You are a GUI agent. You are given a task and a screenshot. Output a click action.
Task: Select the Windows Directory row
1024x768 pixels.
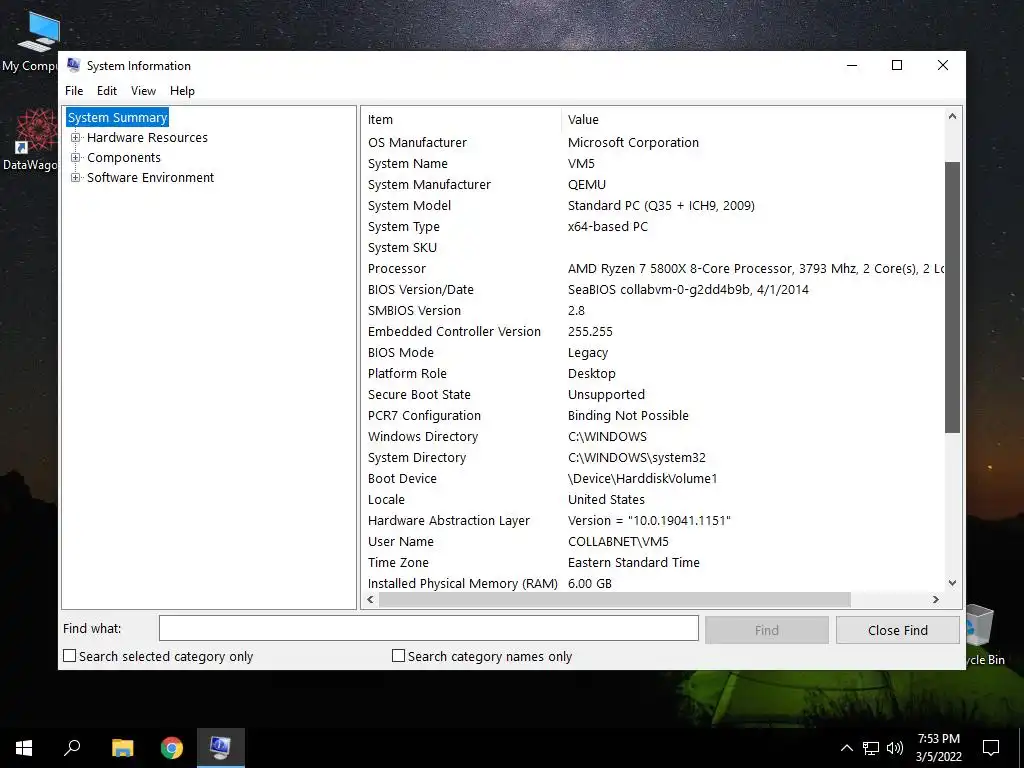click(x=654, y=436)
